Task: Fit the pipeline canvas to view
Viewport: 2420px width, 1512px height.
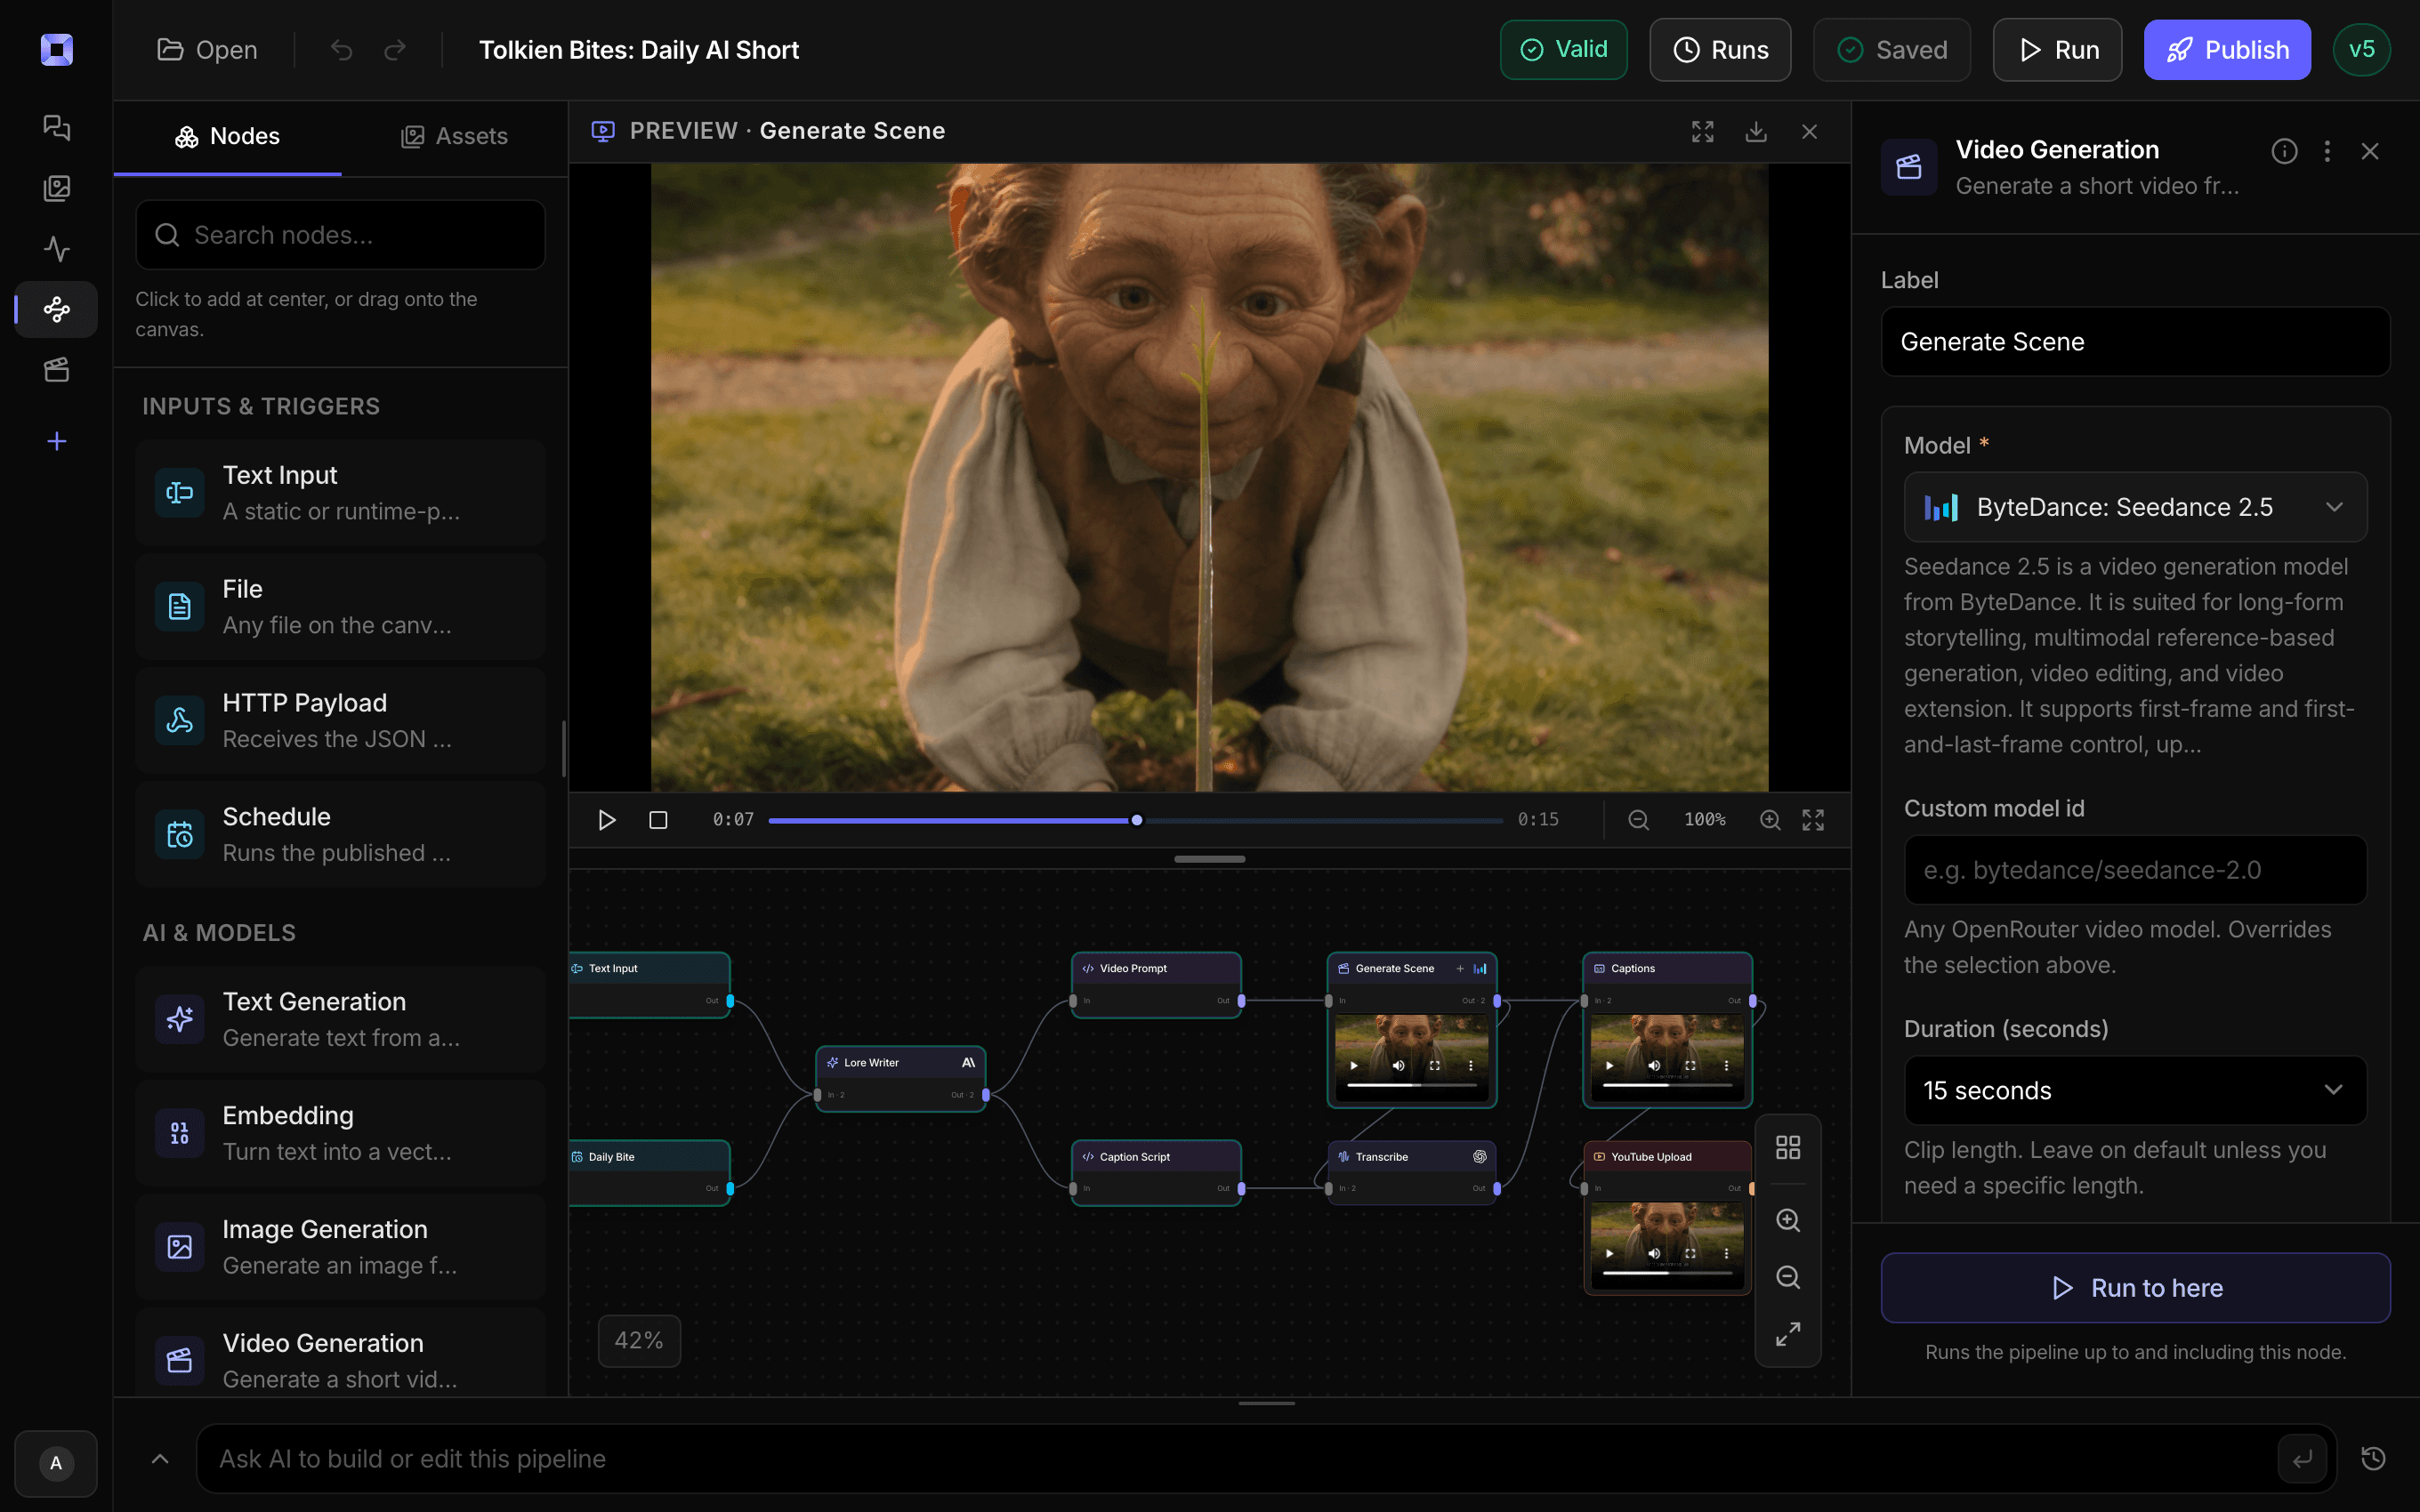Action: tap(1788, 1334)
